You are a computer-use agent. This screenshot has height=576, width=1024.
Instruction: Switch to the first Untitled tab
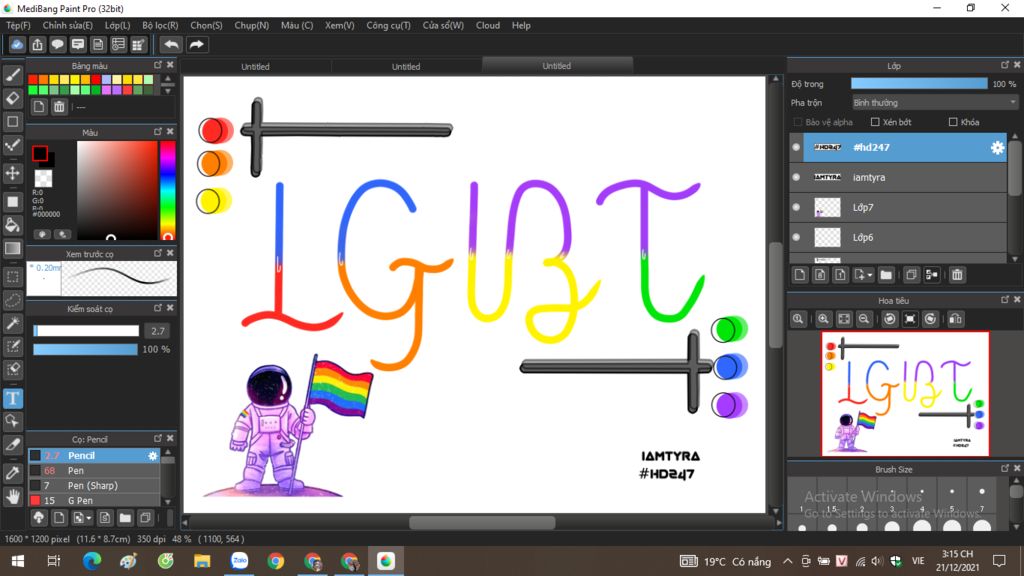click(x=255, y=66)
